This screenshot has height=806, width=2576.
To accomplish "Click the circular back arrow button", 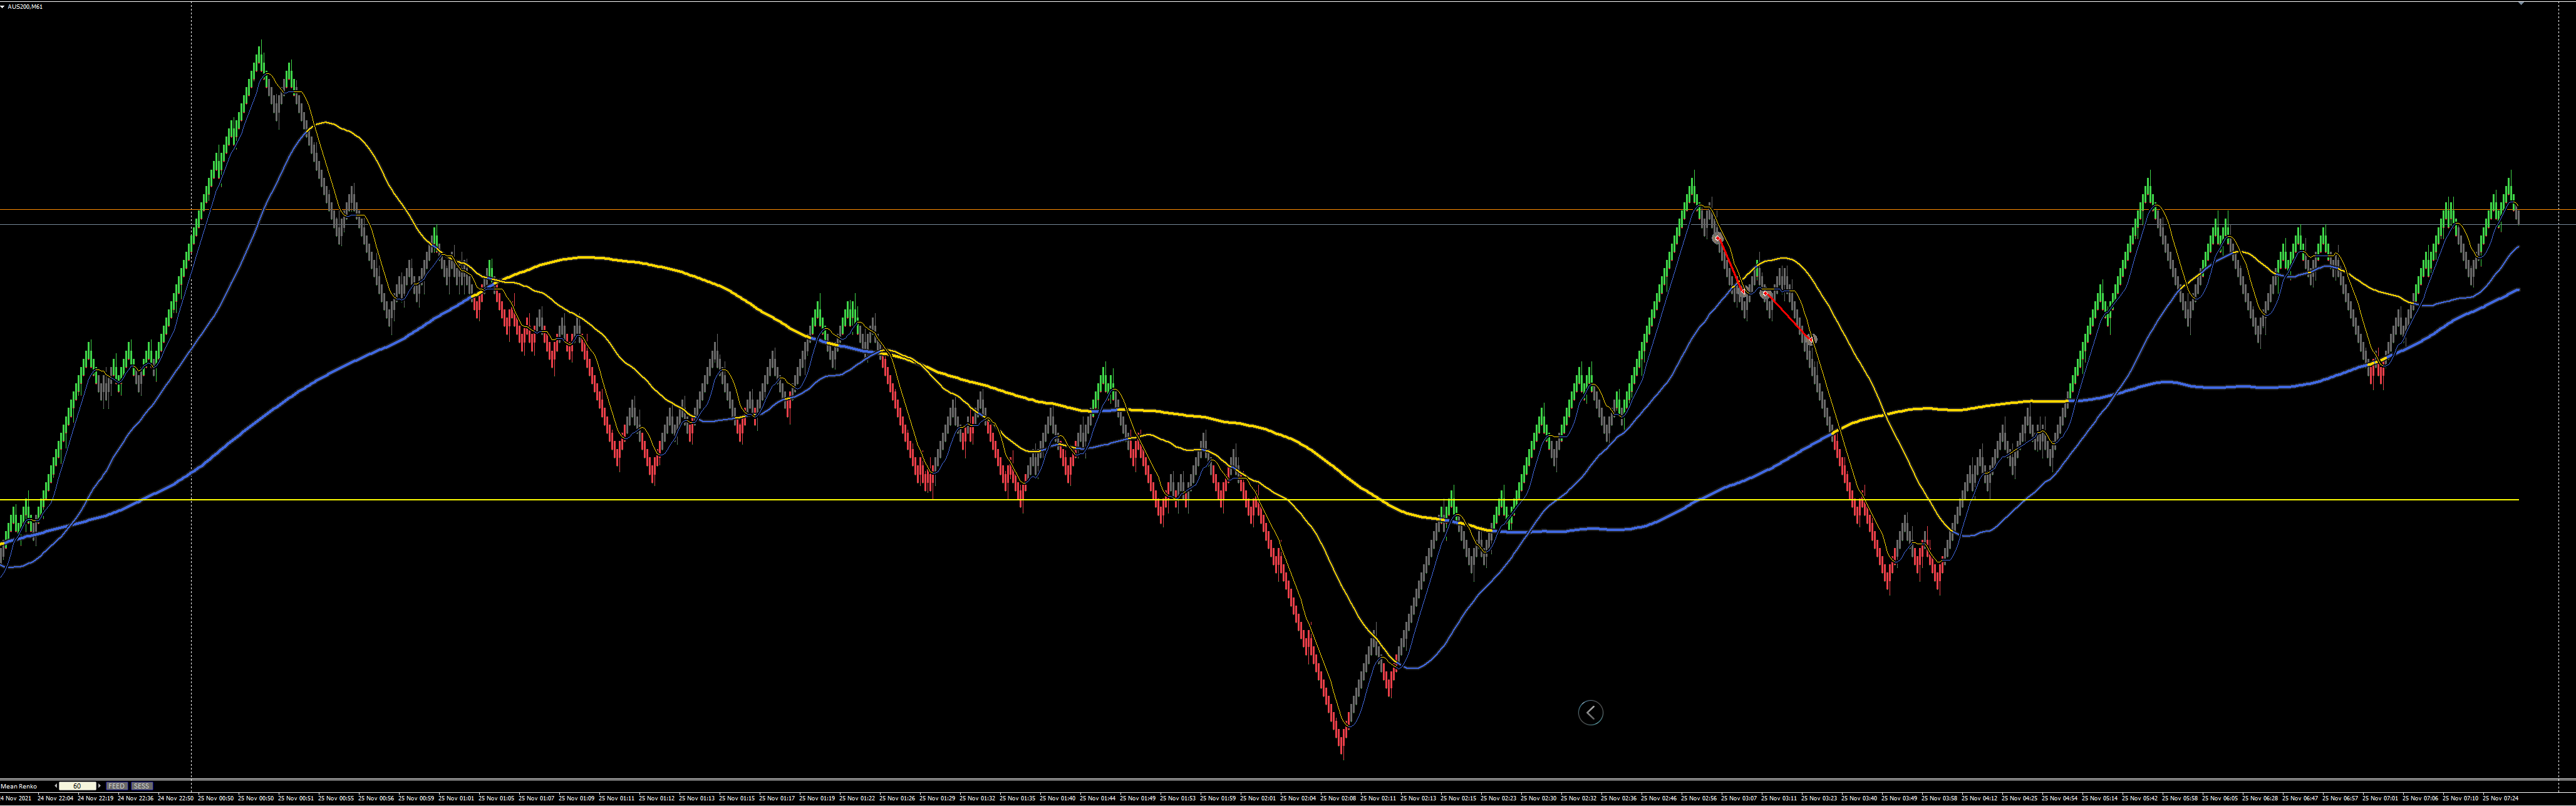I will 1590,712.
